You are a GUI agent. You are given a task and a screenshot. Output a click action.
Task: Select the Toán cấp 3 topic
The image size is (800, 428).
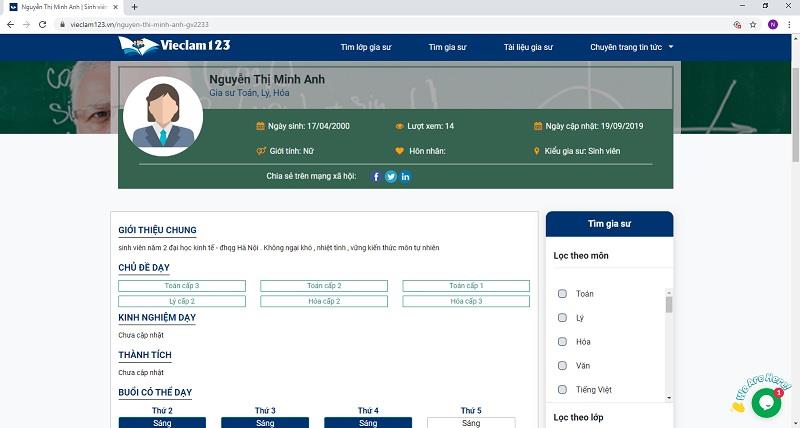(x=182, y=286)
